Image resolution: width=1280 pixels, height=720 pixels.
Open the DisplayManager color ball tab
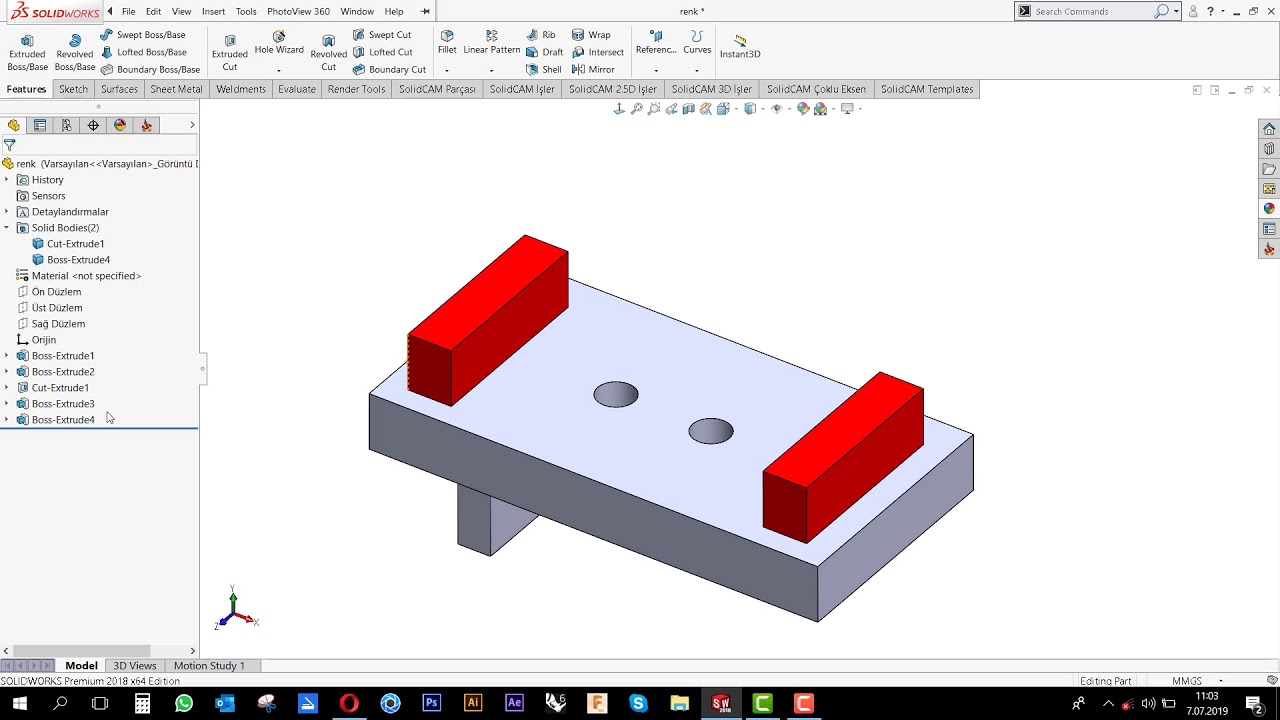coord(120,125)
